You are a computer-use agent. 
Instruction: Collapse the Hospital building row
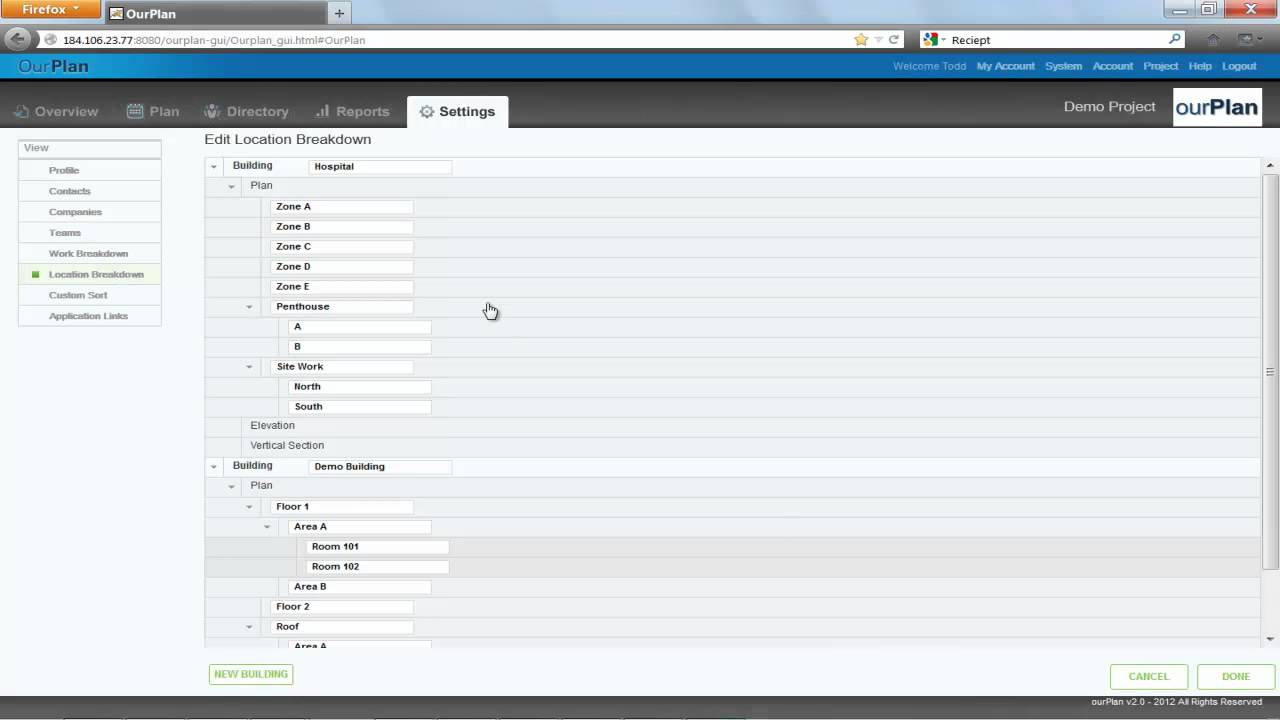(213, 167)
